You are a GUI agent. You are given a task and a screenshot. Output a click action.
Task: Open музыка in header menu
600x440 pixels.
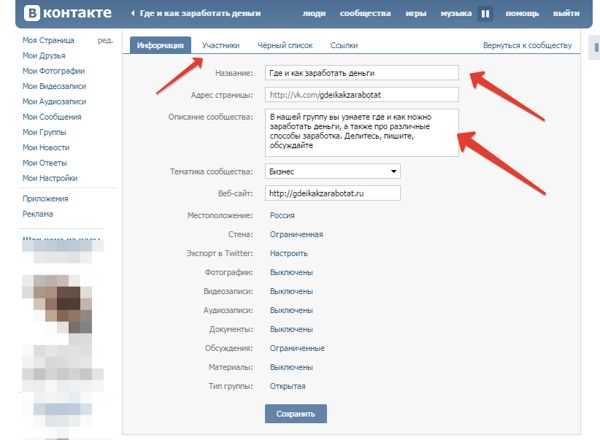click(456, 13)
